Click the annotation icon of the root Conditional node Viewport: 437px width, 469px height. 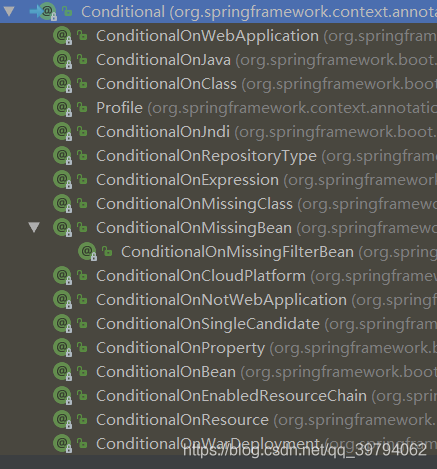tap(48, 12)
